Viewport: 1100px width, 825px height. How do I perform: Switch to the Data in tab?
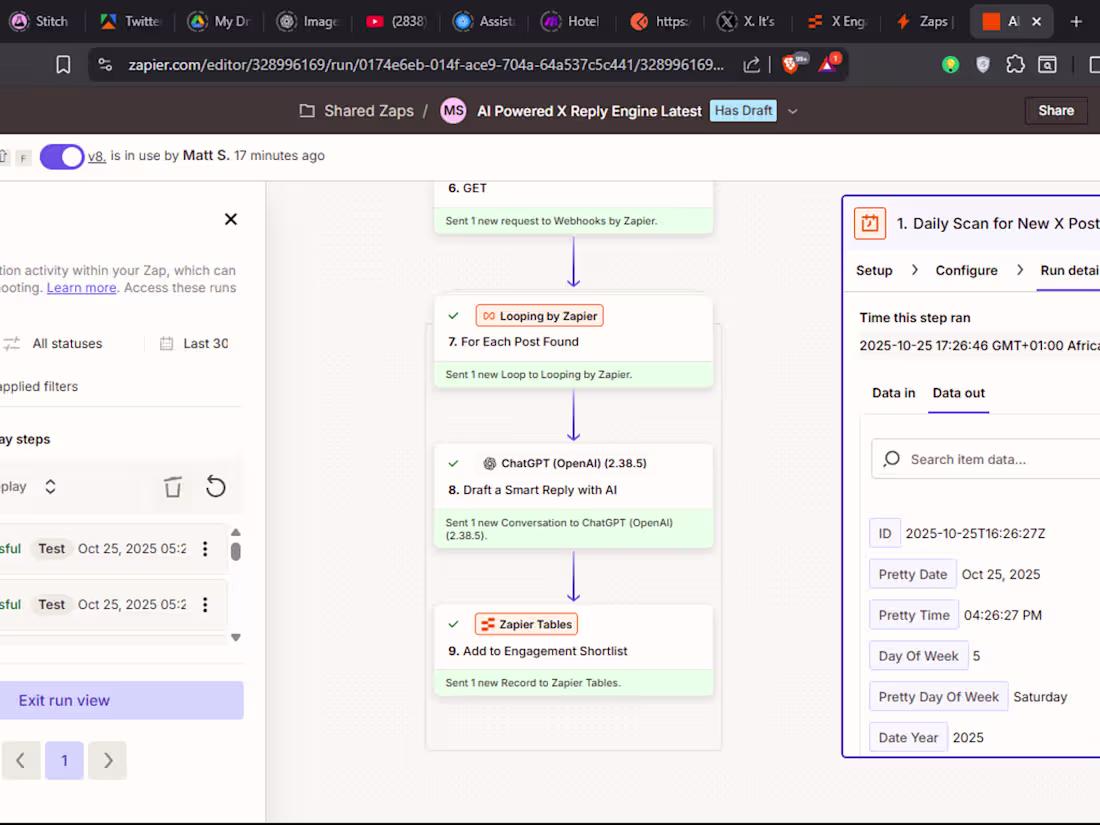tap(893, 393)
